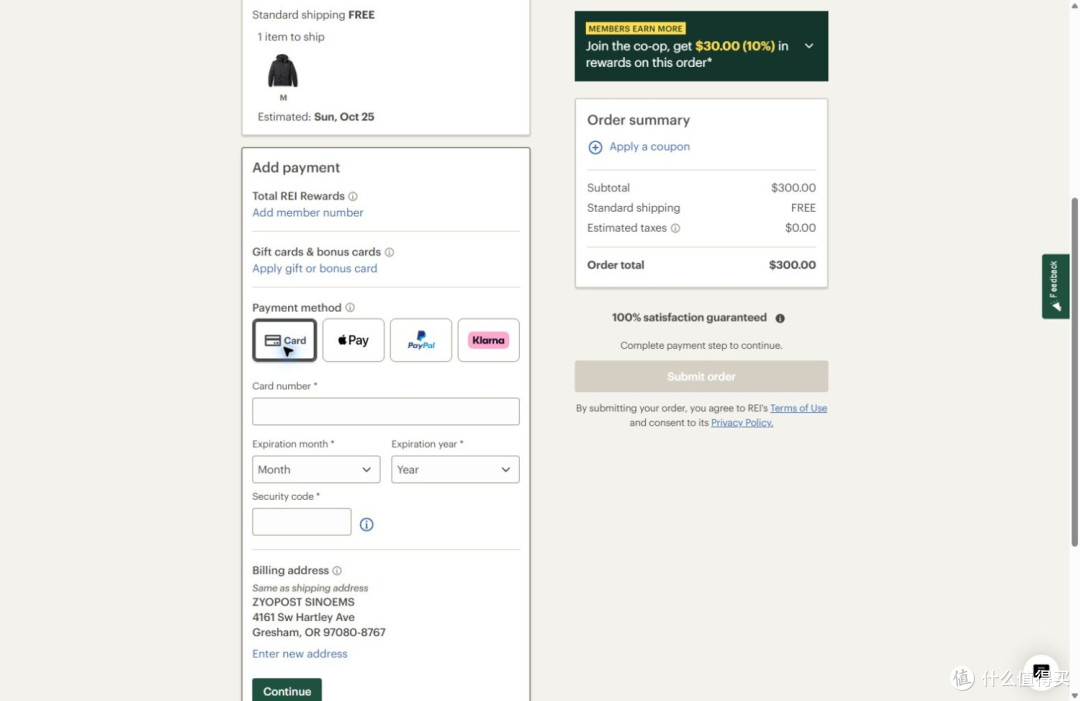Viewport: 1080px width, 701px height.
Task: Choose Apple Pay payment option
Action: click(353, 340)
